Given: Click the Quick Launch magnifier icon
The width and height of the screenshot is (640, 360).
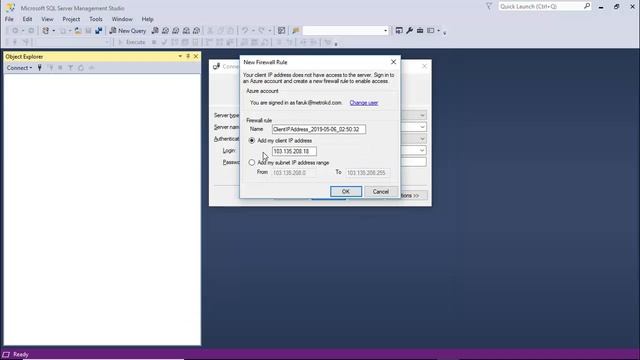Looking at the screenshot, I should point(587,6).
